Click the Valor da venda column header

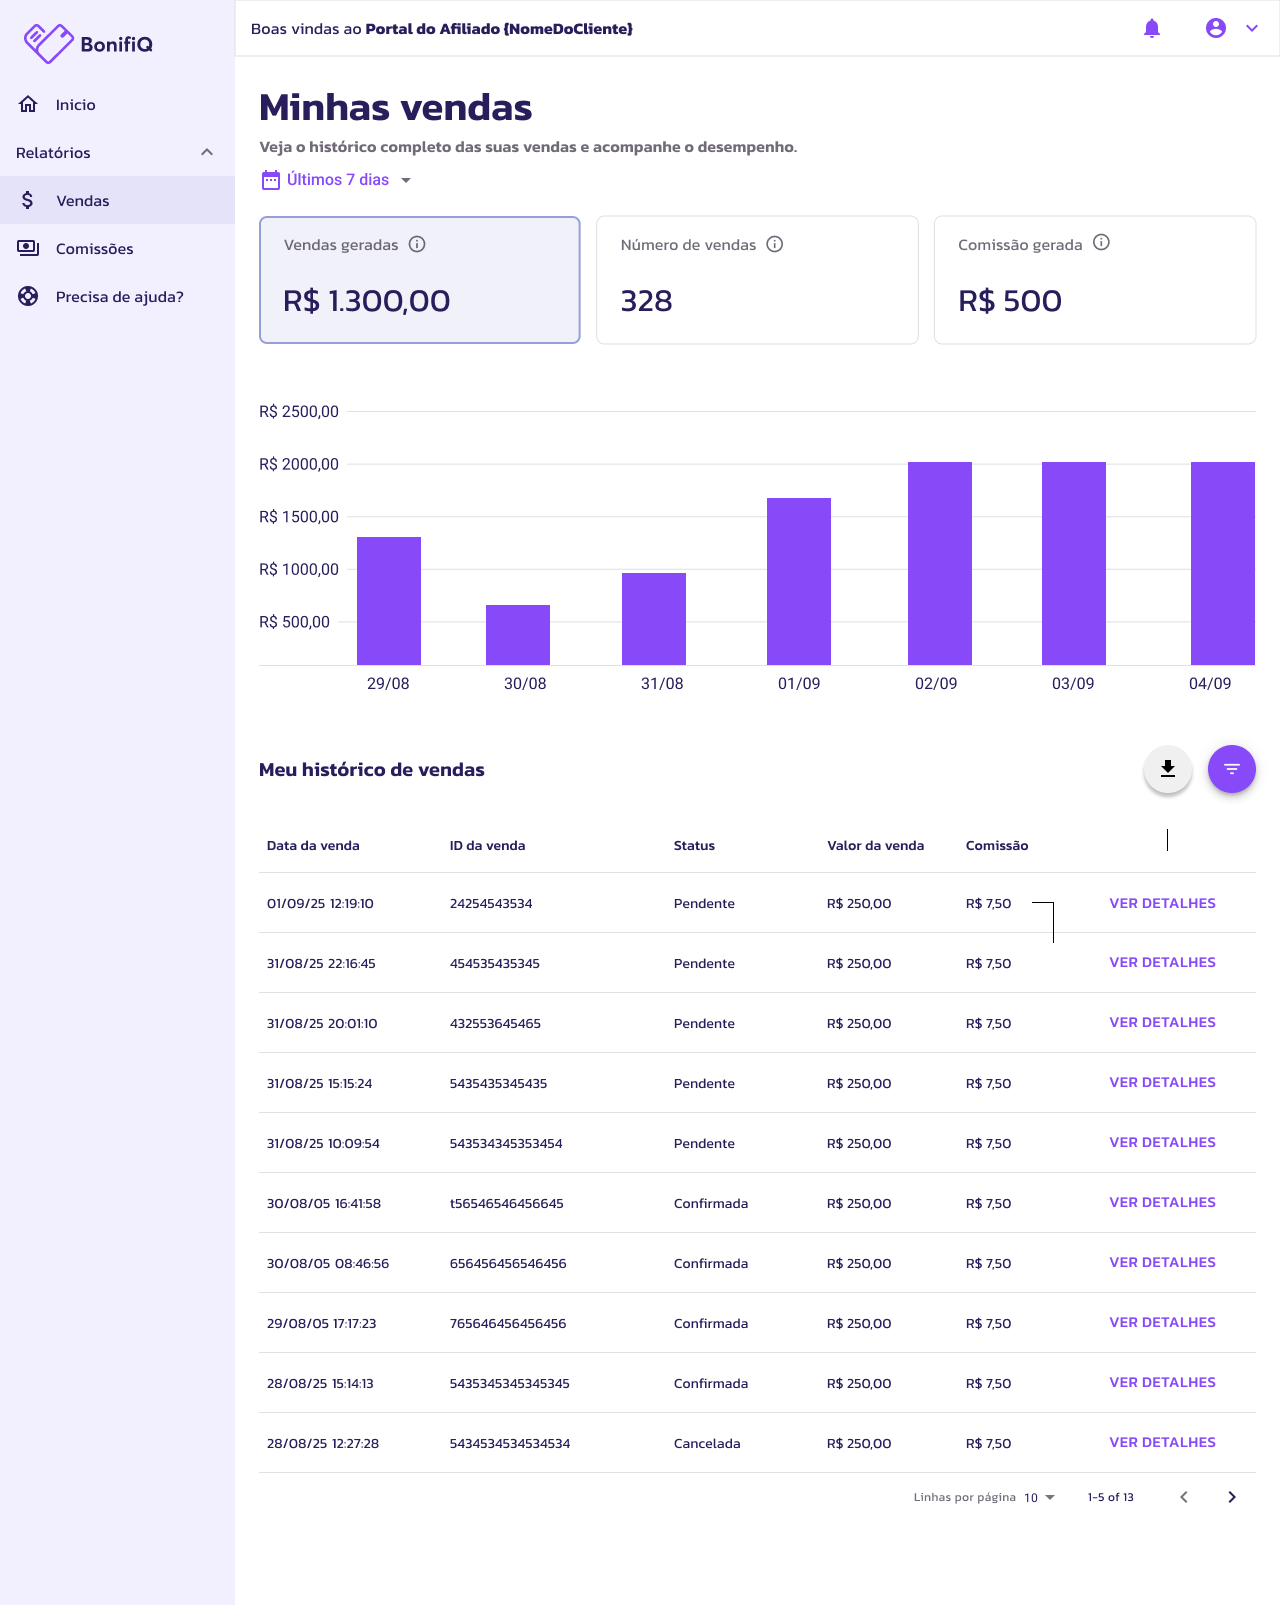point(875,846)
